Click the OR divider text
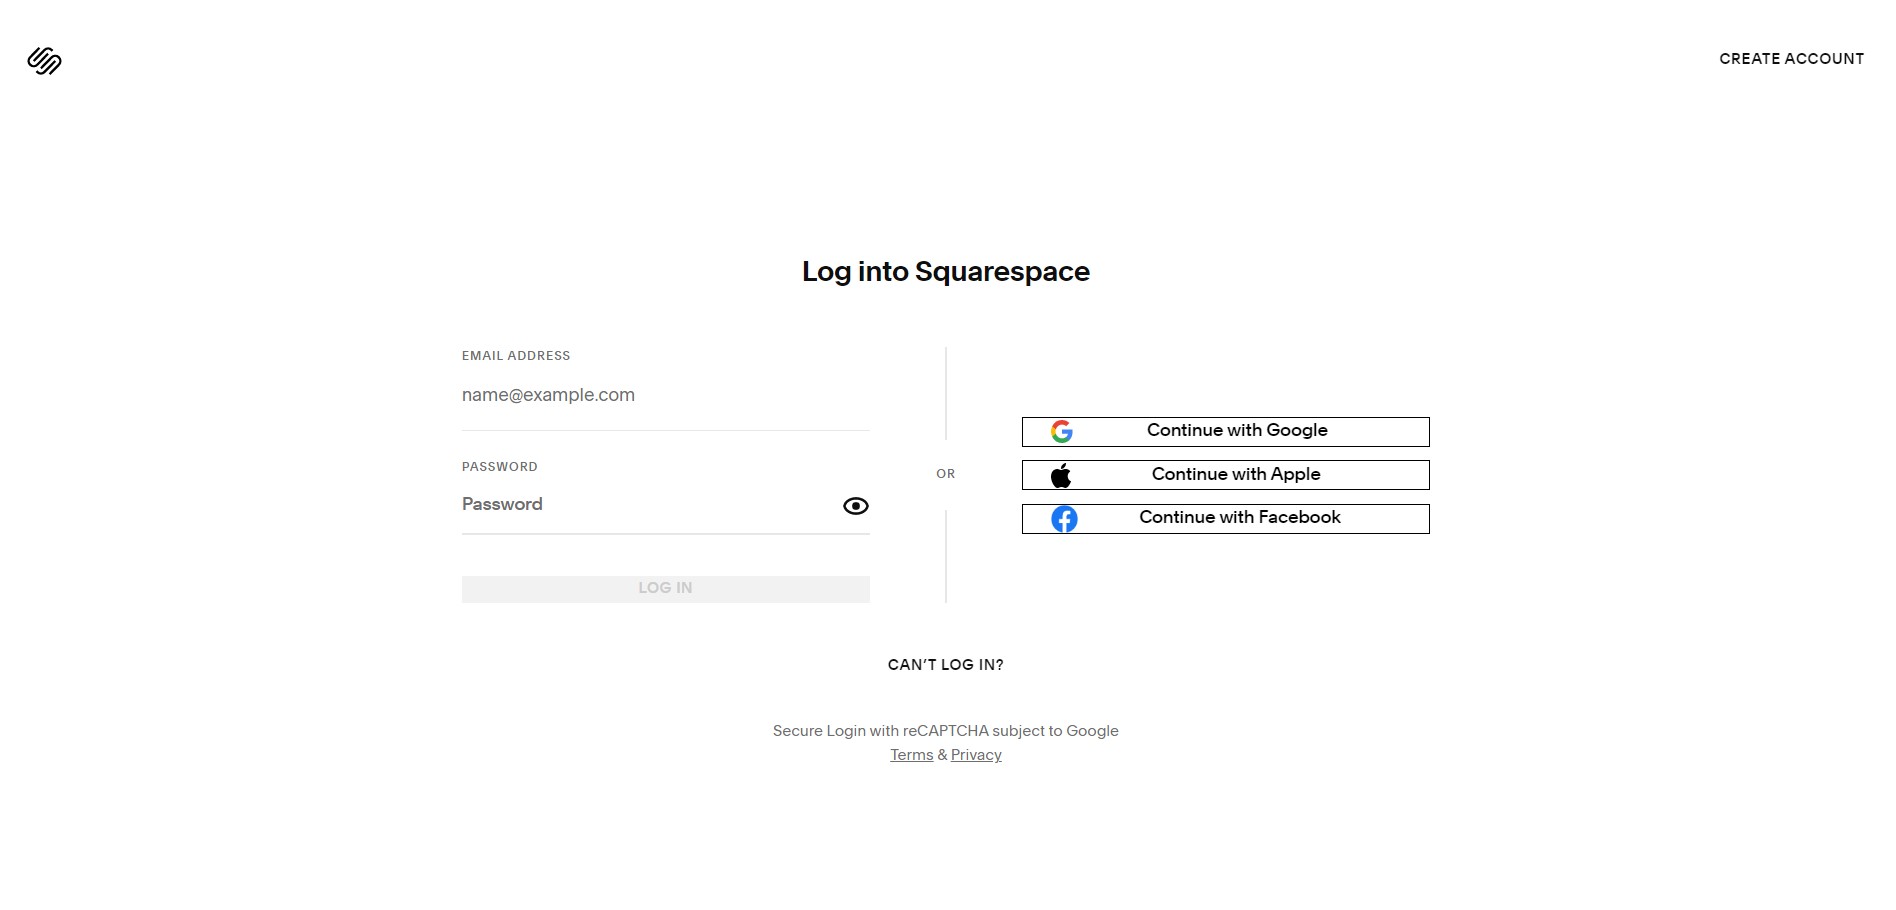The image size is (1896, 910). [x=945, y=474]
